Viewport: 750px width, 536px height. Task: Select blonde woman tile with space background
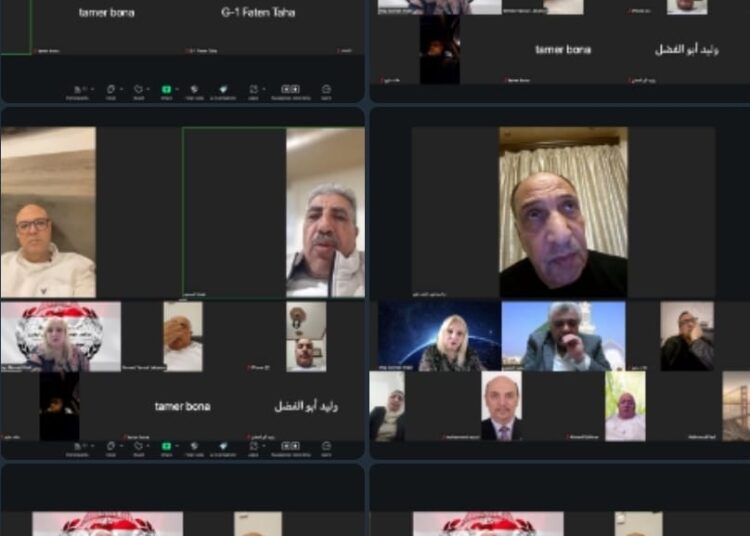440,336
